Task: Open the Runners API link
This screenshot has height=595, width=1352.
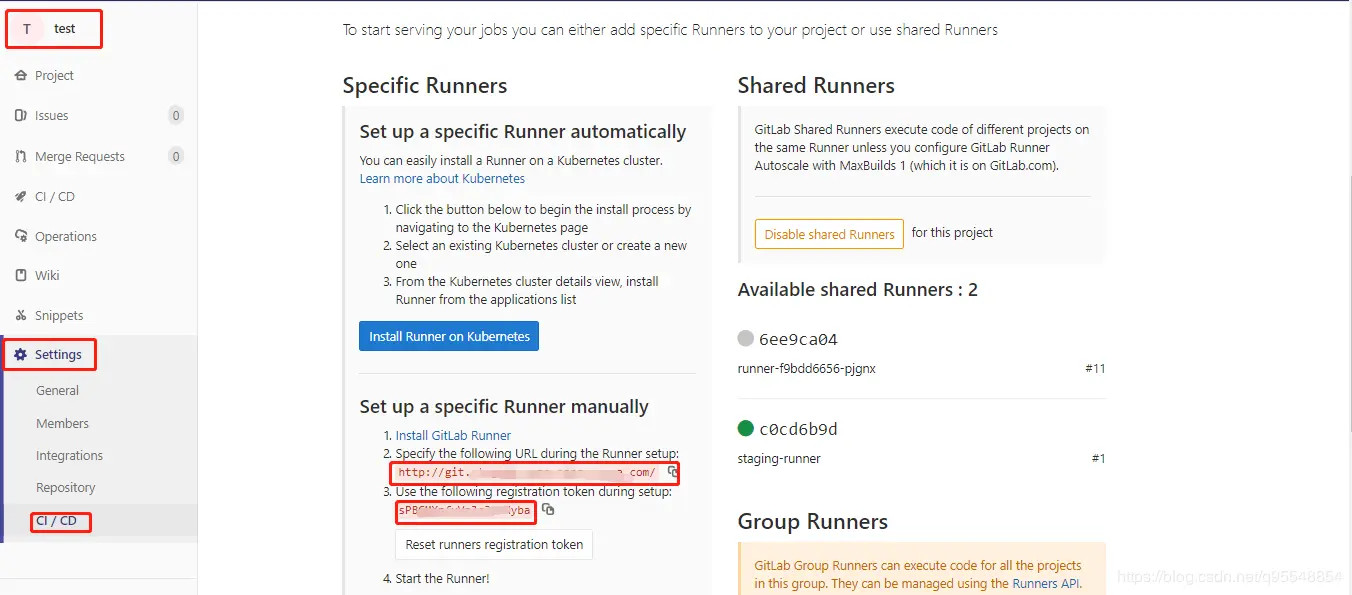Action: coord(1046,583)
